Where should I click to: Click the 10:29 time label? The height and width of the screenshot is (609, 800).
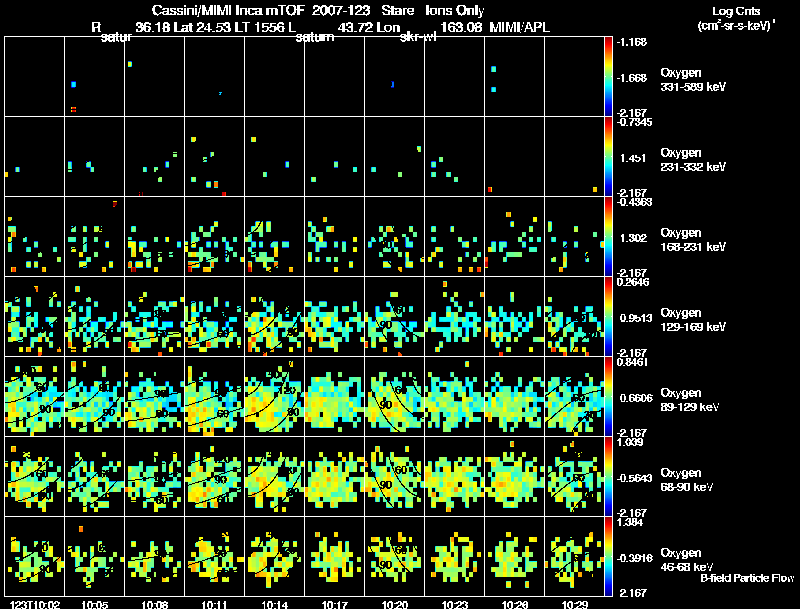(x=575, y=604)
